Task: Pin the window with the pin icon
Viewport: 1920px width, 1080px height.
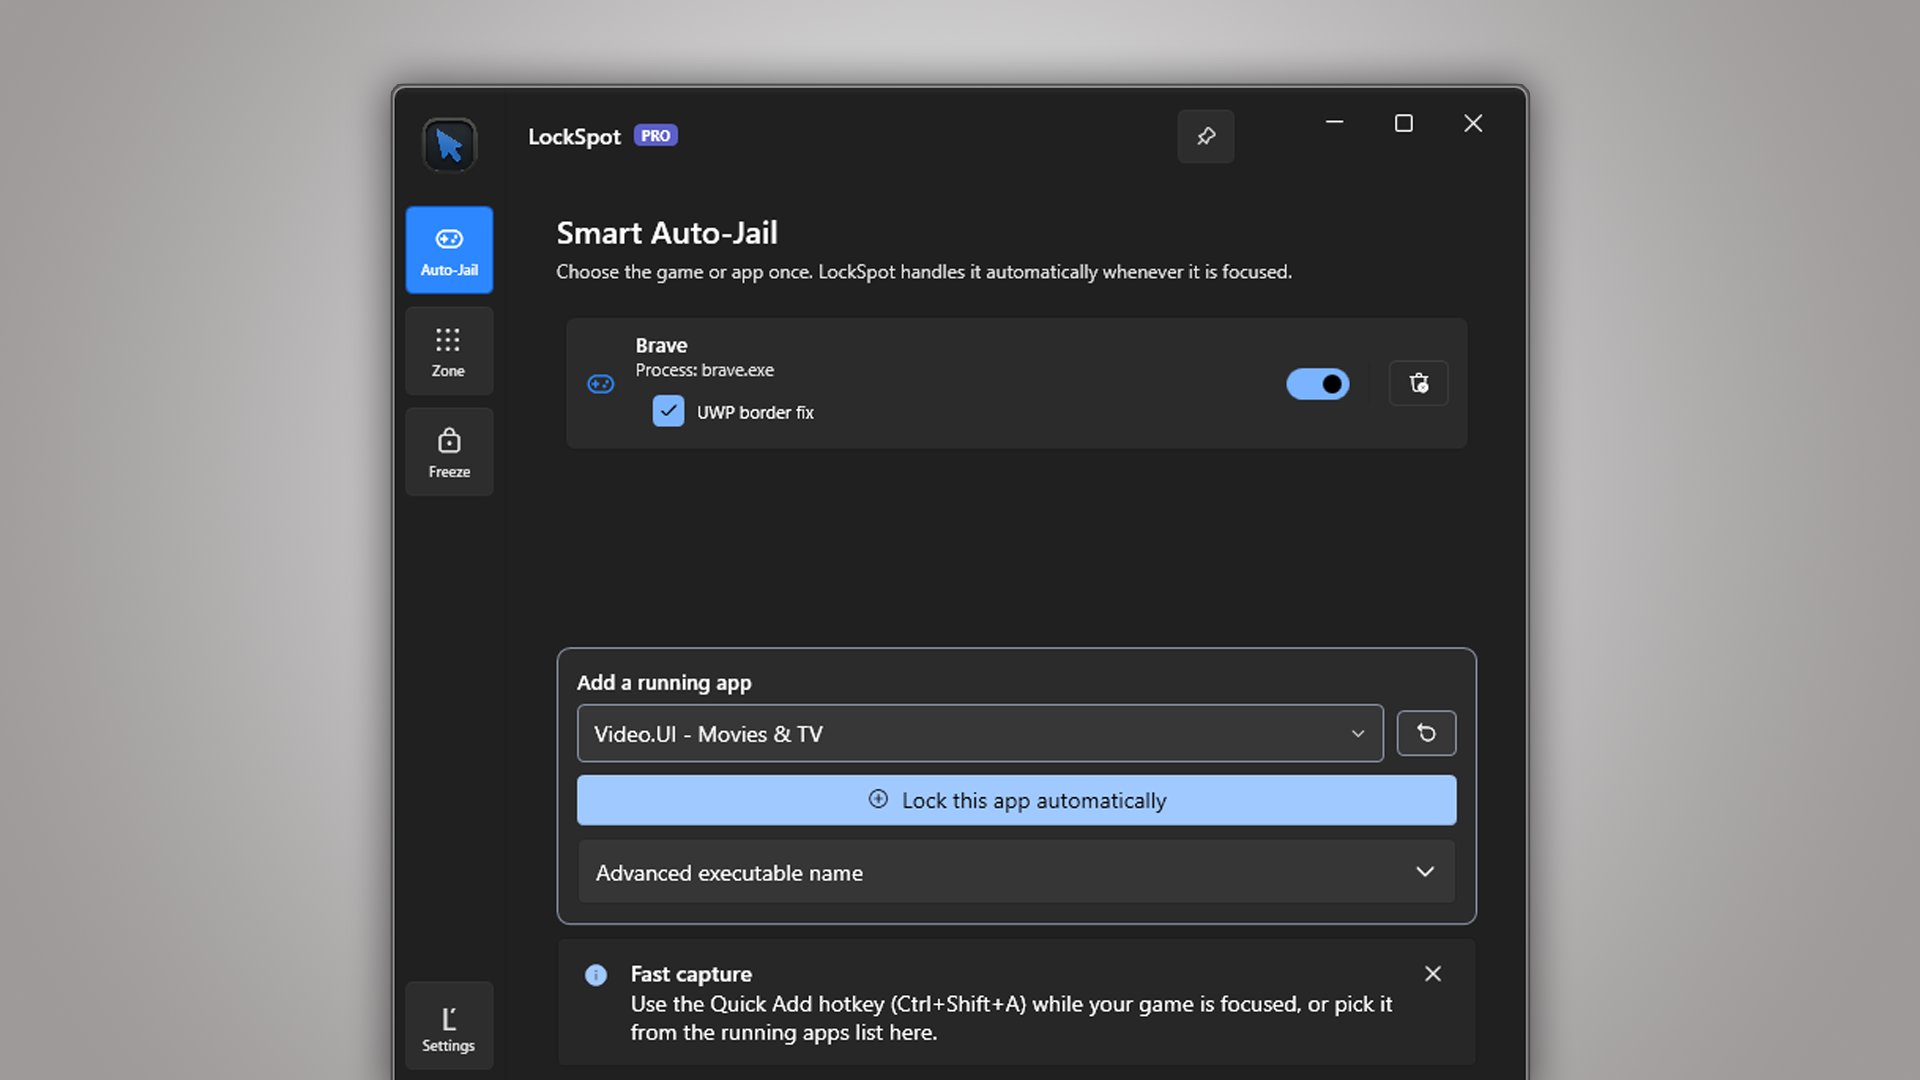Action: coord(1206,136)
